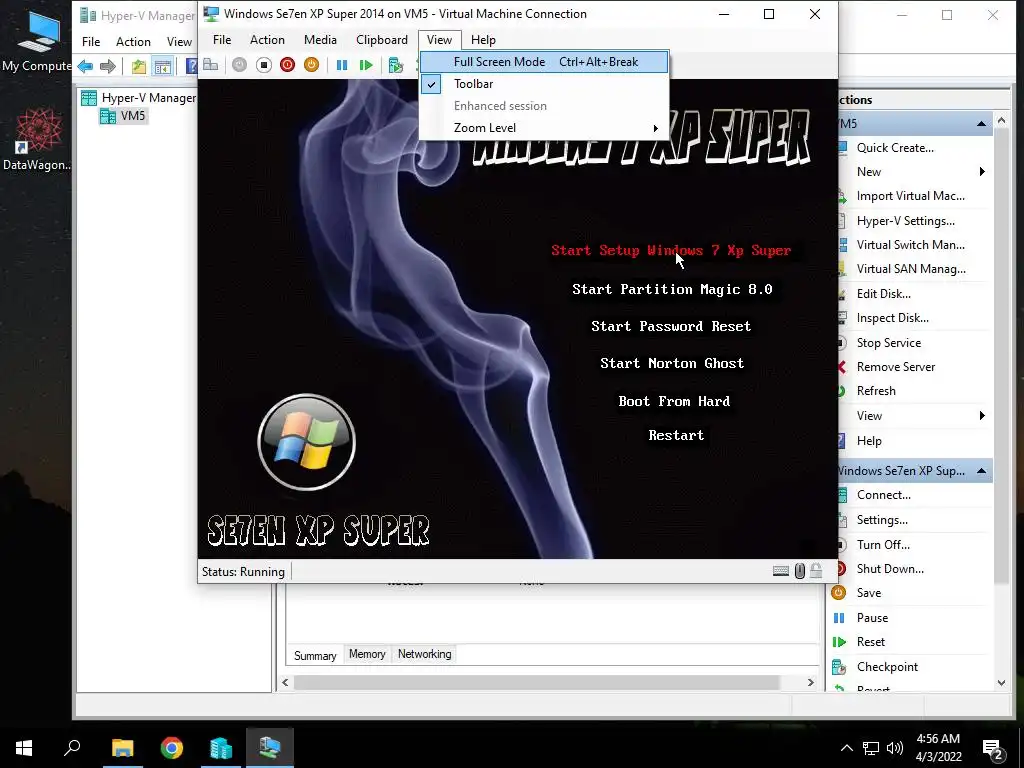Viewport: 1024px width, 768px height.
Task: Launch Chrome from the taskbar
Action: pyautogui.click(x=172, y=748)
